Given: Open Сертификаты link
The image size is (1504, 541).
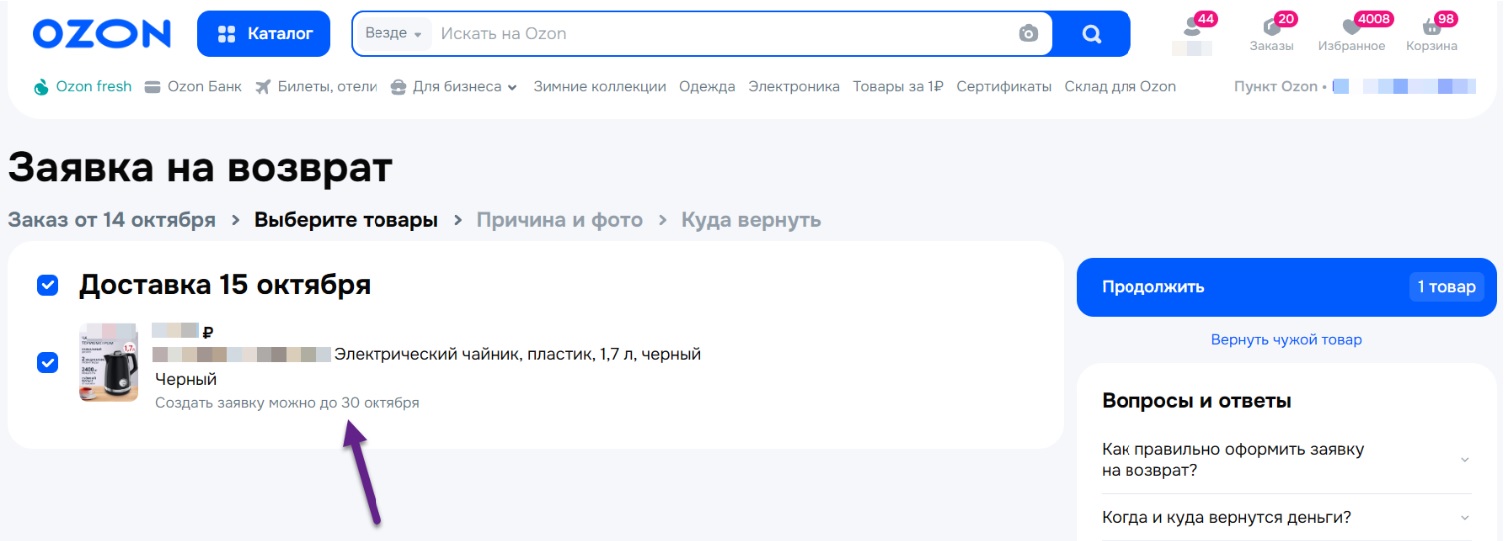Looking at the screenshot, I should (x=1004, y=87).
